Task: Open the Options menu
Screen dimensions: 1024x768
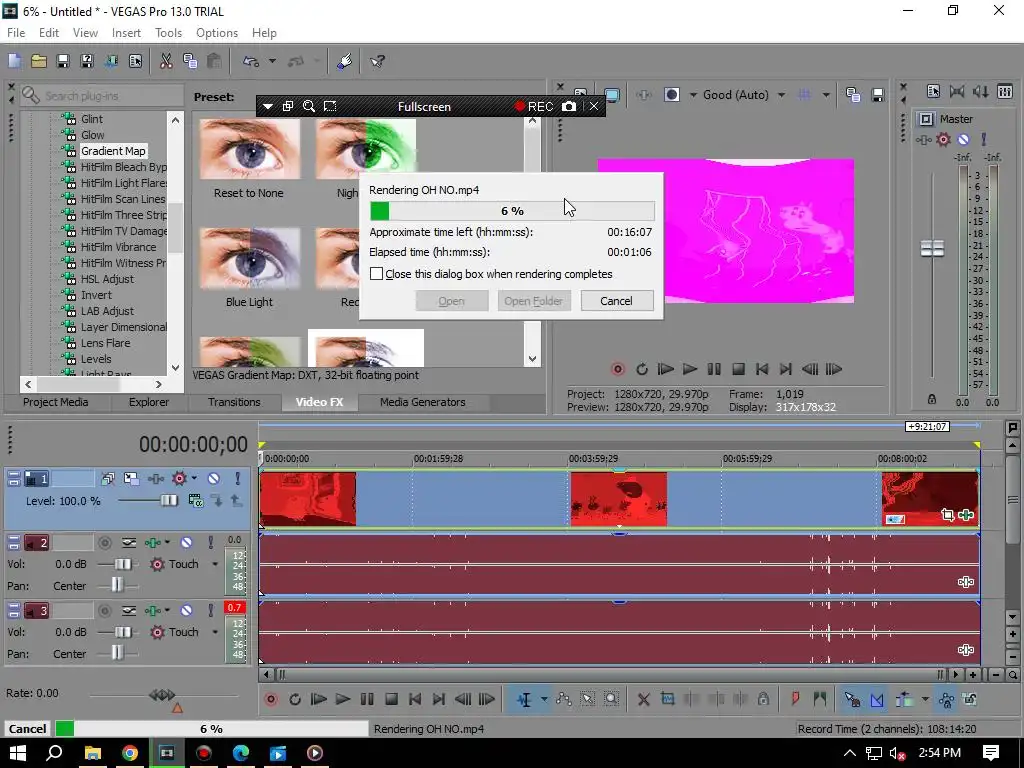Action: coord(217,33)
